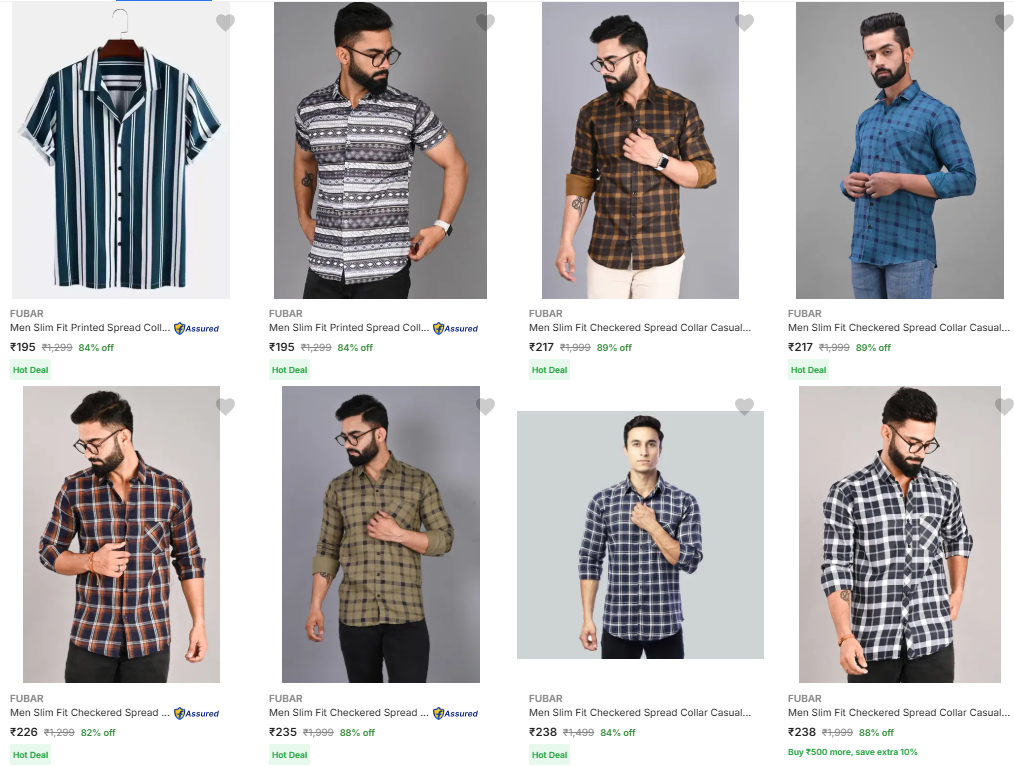The height and width of the screenshot is (766, 1014).
Task: Heart the olive green checkered shirt
Action: pos(485,406)
